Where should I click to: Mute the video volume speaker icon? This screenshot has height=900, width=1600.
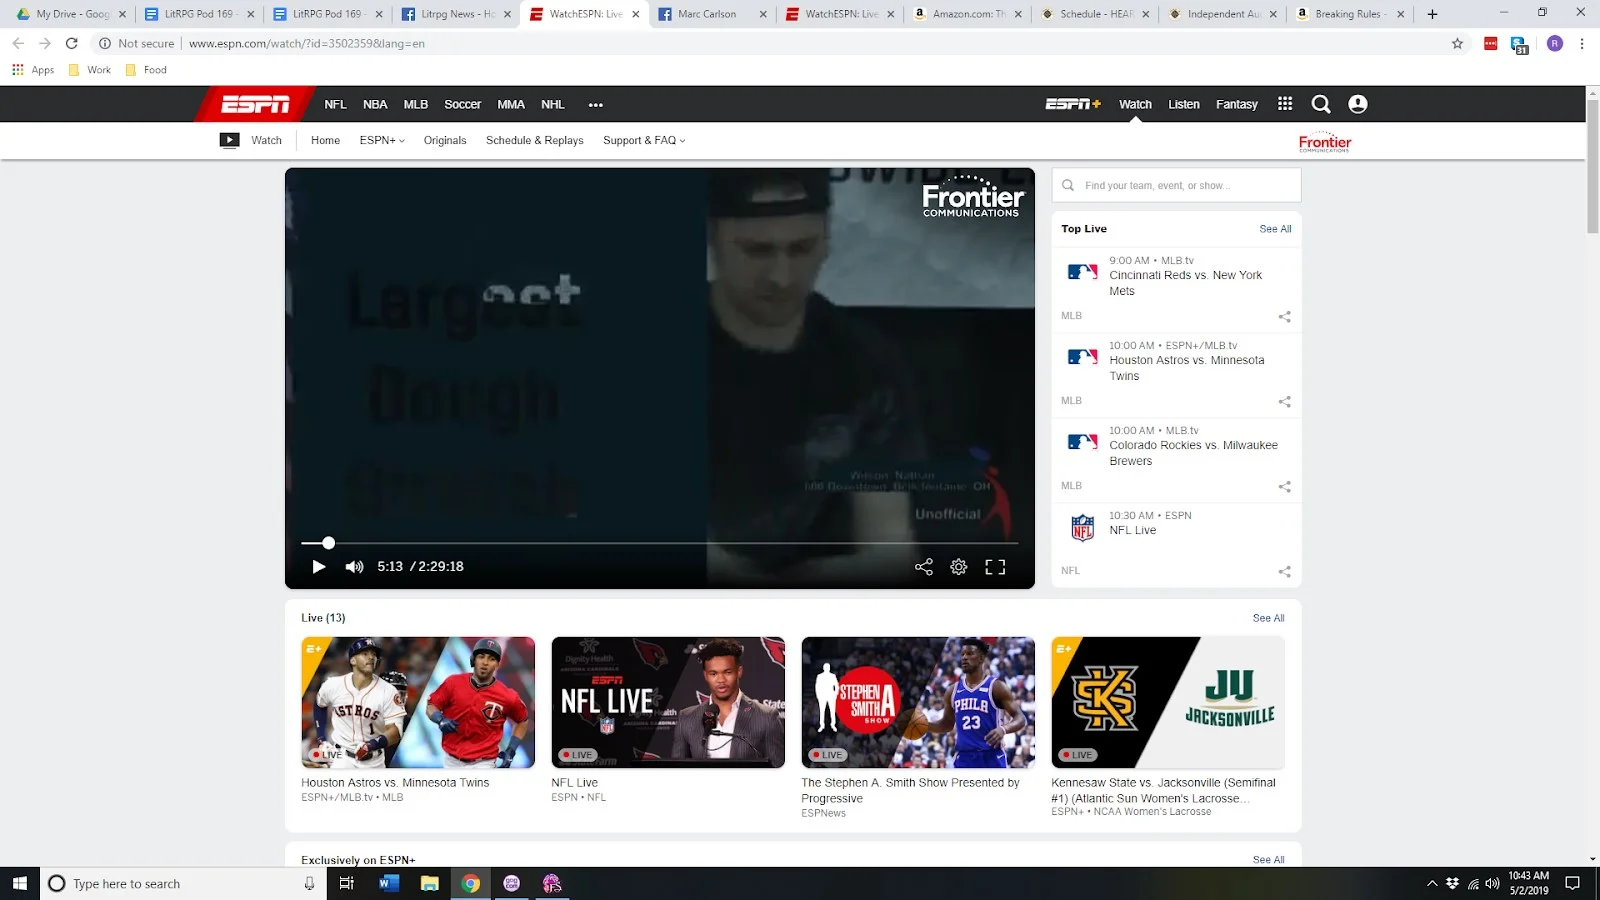click(x=354, y=567)
